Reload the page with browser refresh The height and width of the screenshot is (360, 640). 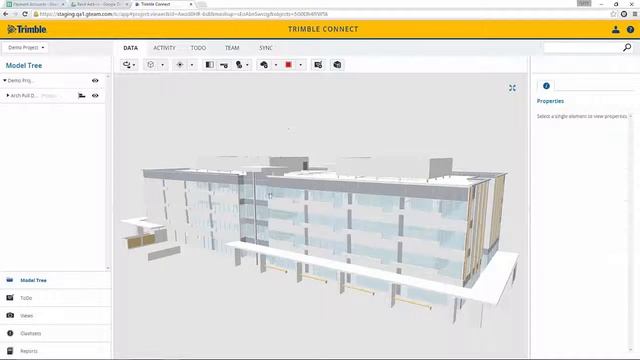25,14
